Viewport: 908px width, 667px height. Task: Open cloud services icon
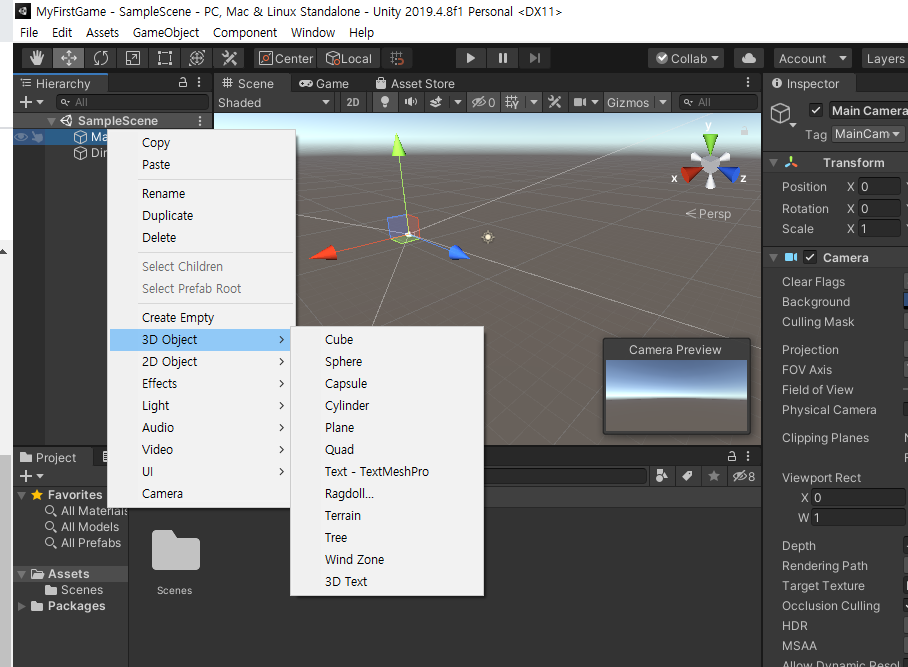click(749, 58)
